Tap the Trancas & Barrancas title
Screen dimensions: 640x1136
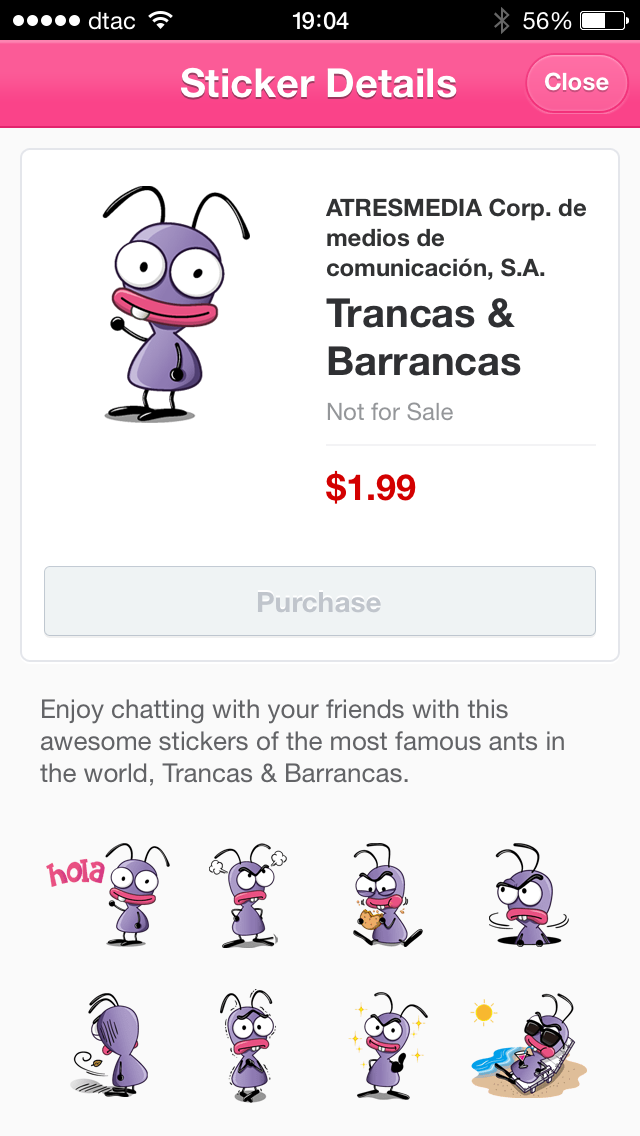pyautogui.click(x=424, y=337)
